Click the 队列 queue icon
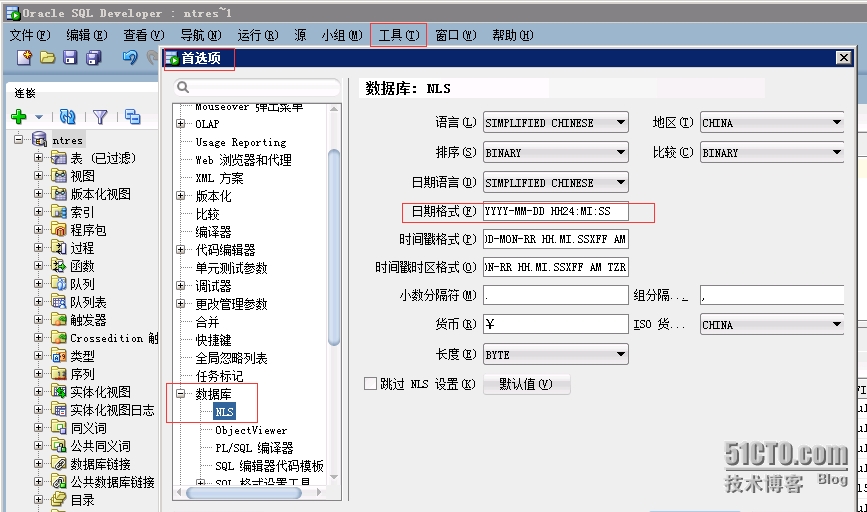Image resolution: width=867 pixels, height=512 pixels. pos(59,284)
